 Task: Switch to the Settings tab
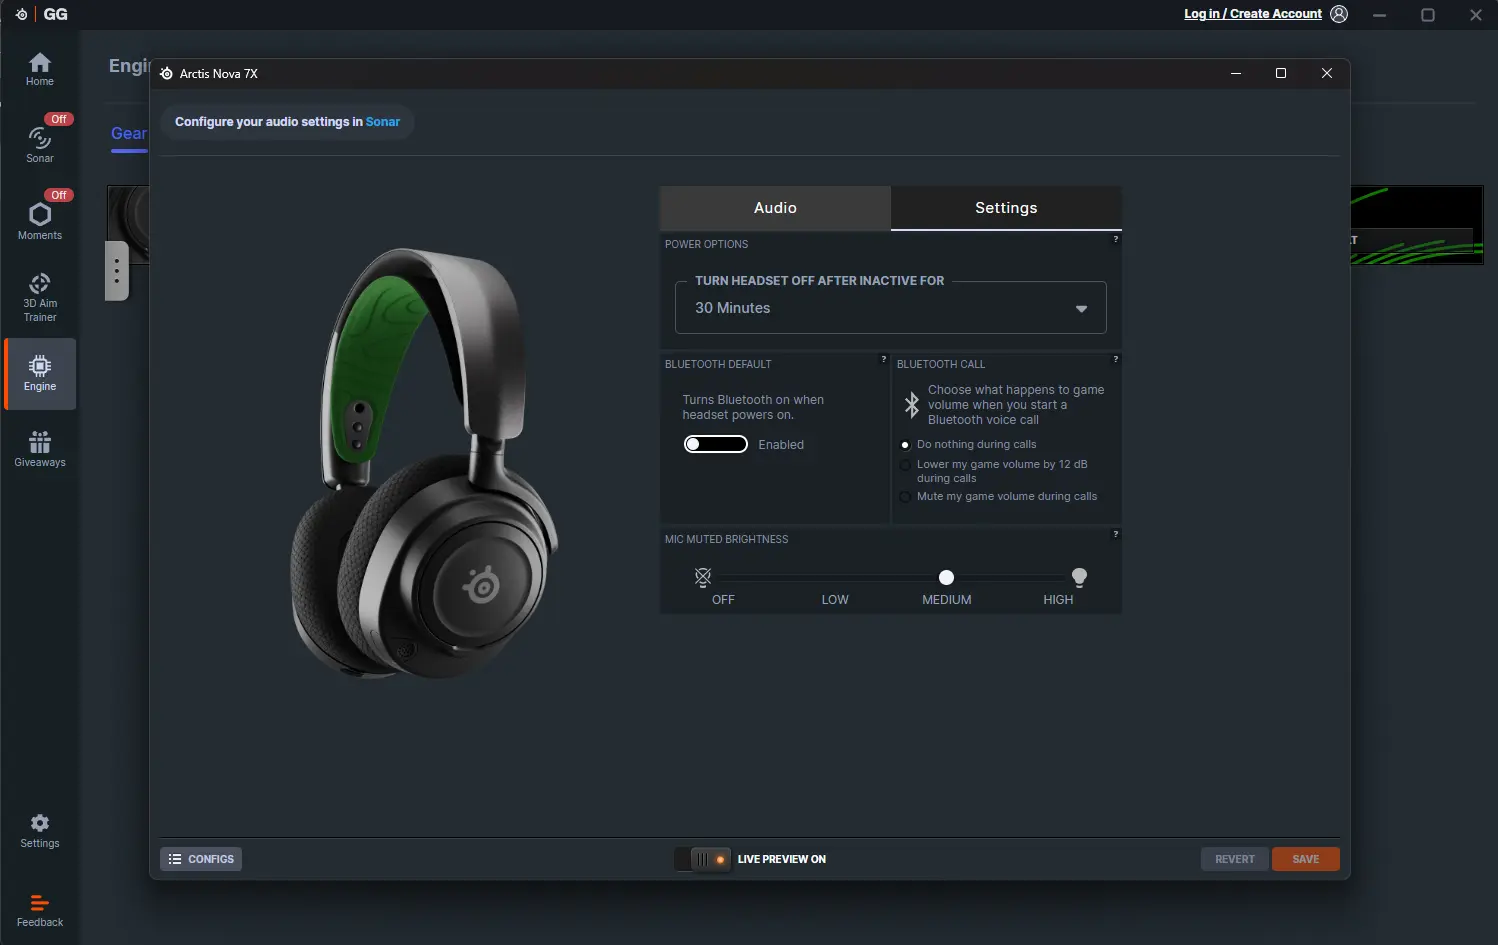[x=1006, y=208]
